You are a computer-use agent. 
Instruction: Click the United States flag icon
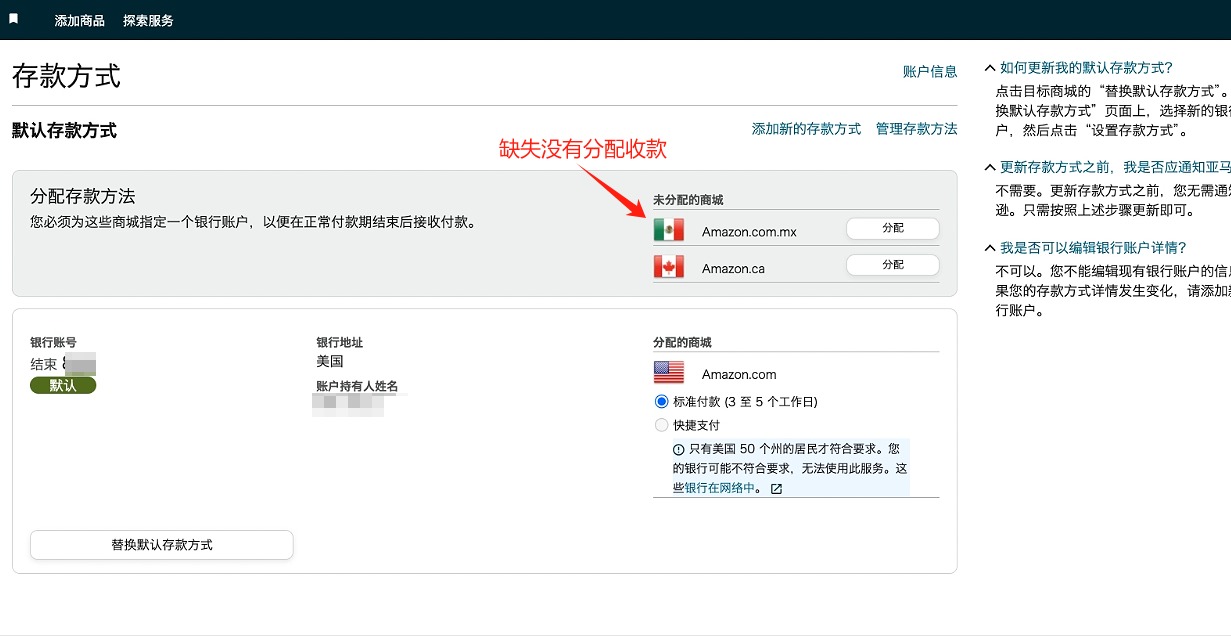coord(669,373)
